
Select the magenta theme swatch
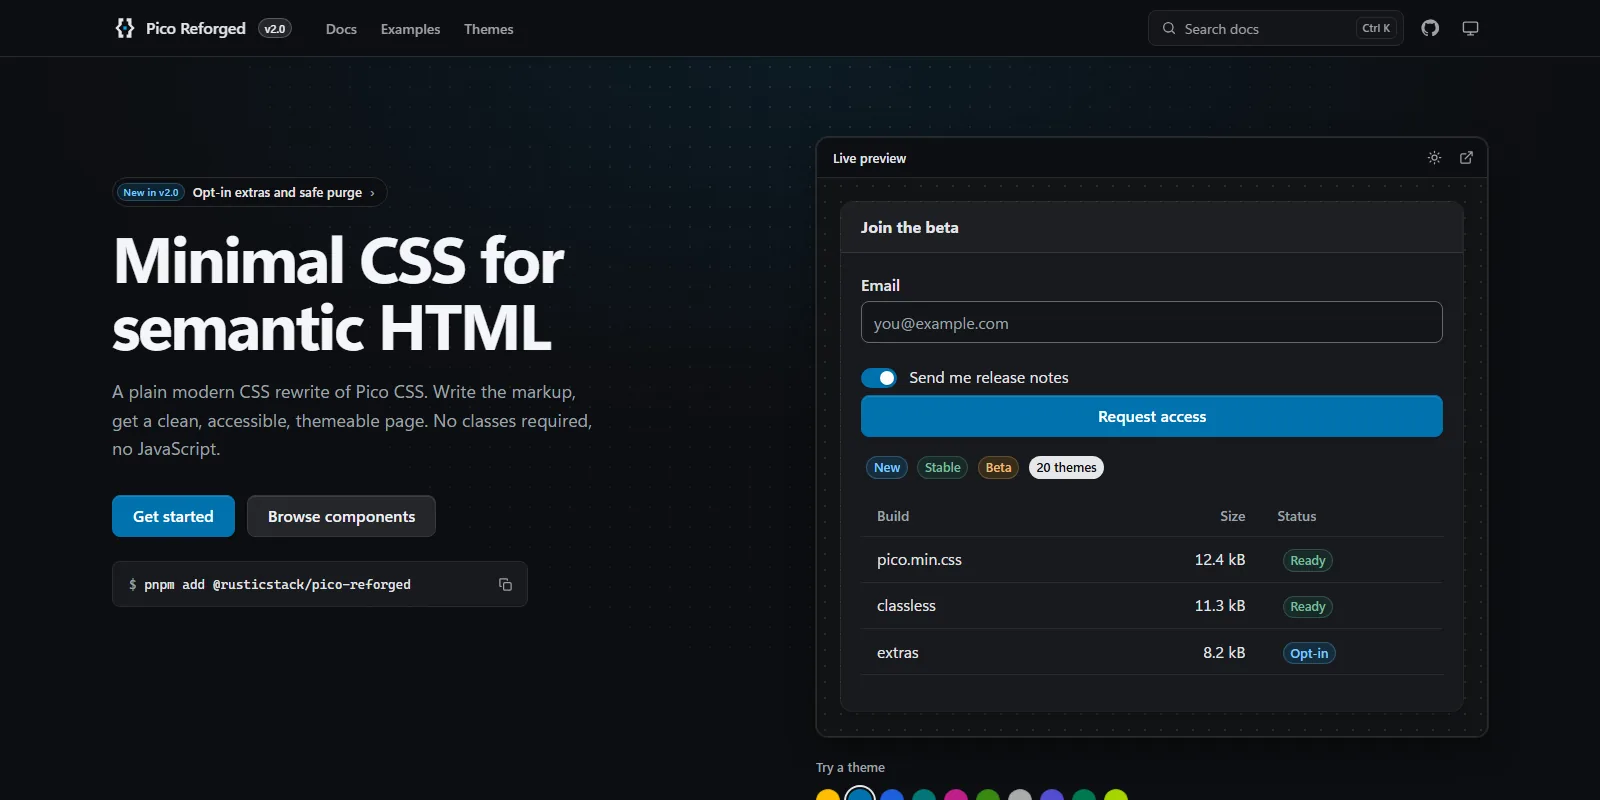pos(956,795)
